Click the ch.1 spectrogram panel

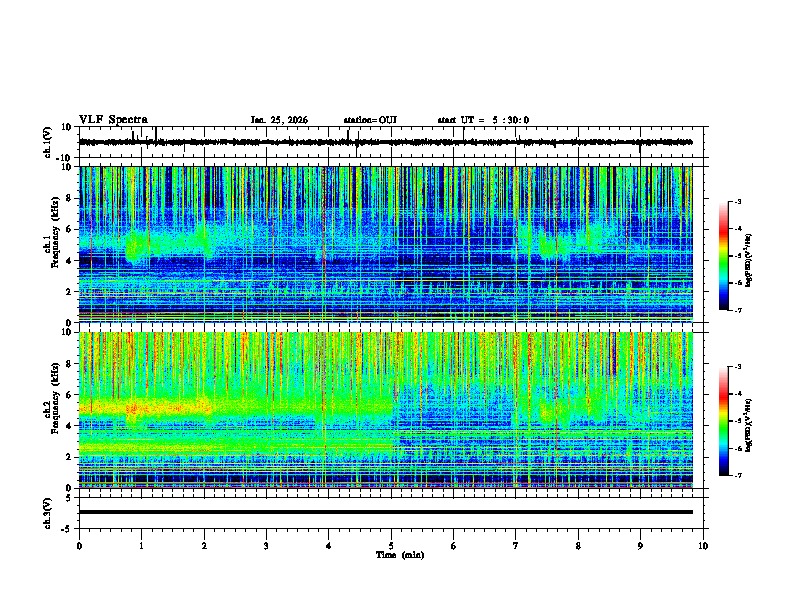click(x=386, y=244)
